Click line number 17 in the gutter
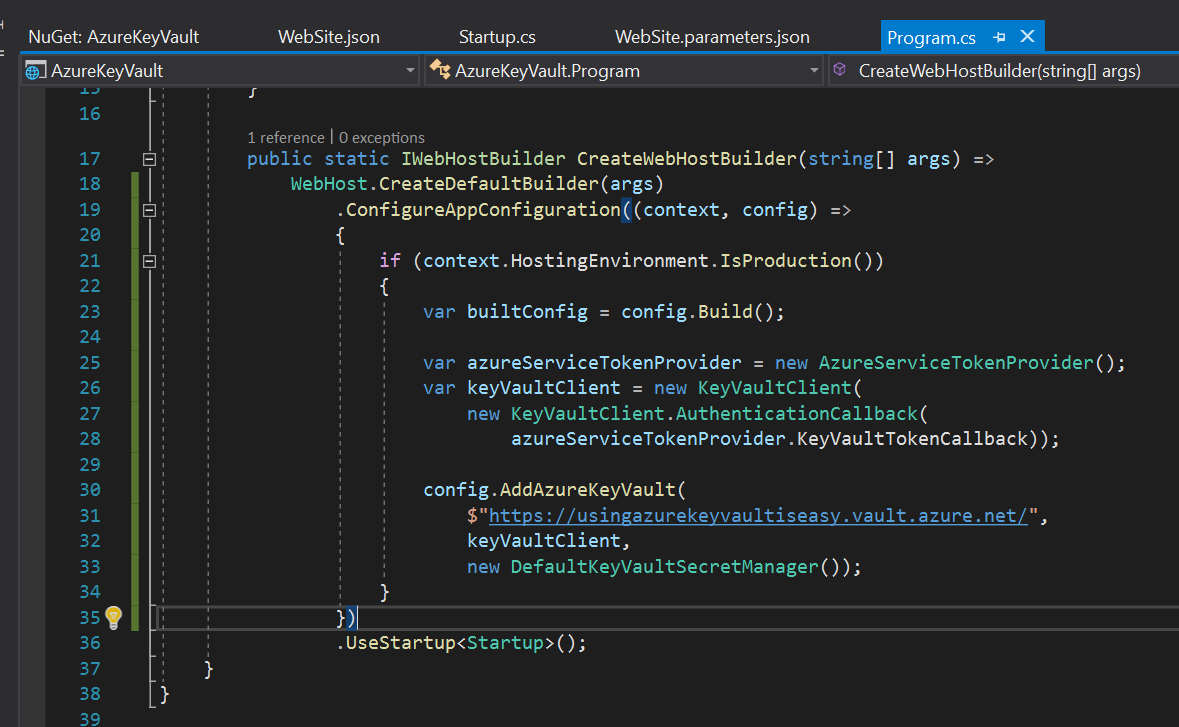 pyautogui.click(x=89, y=159)
